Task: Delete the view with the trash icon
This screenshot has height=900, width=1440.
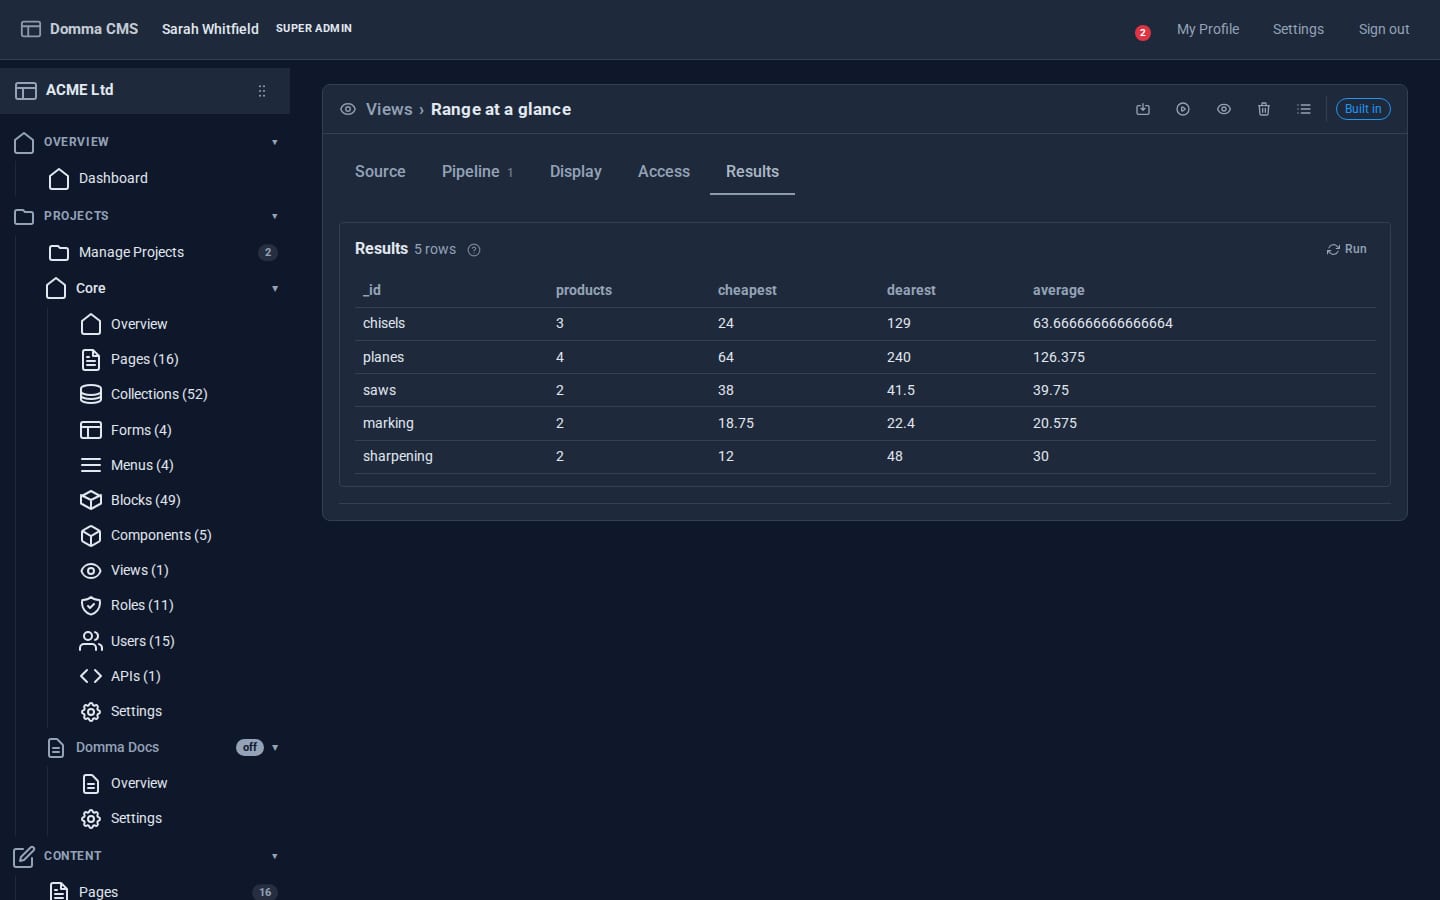Action: 1264,109
